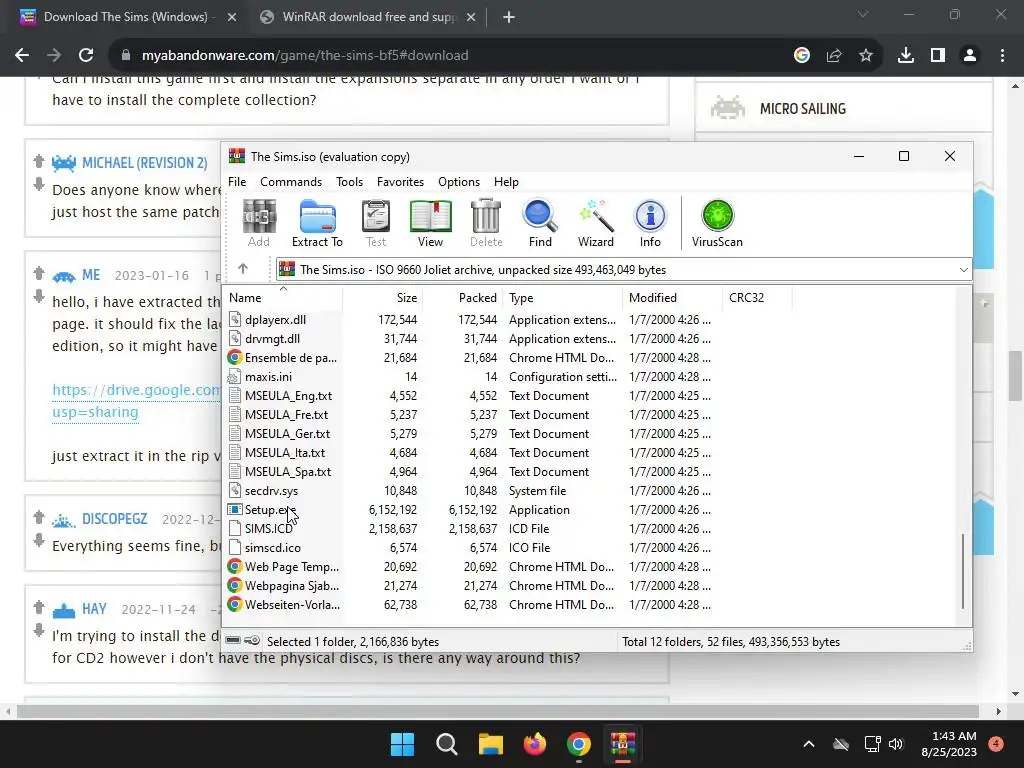Open the File menu
The height and width of the screenshot is (768, 1024).
click(x=237, y=182)
